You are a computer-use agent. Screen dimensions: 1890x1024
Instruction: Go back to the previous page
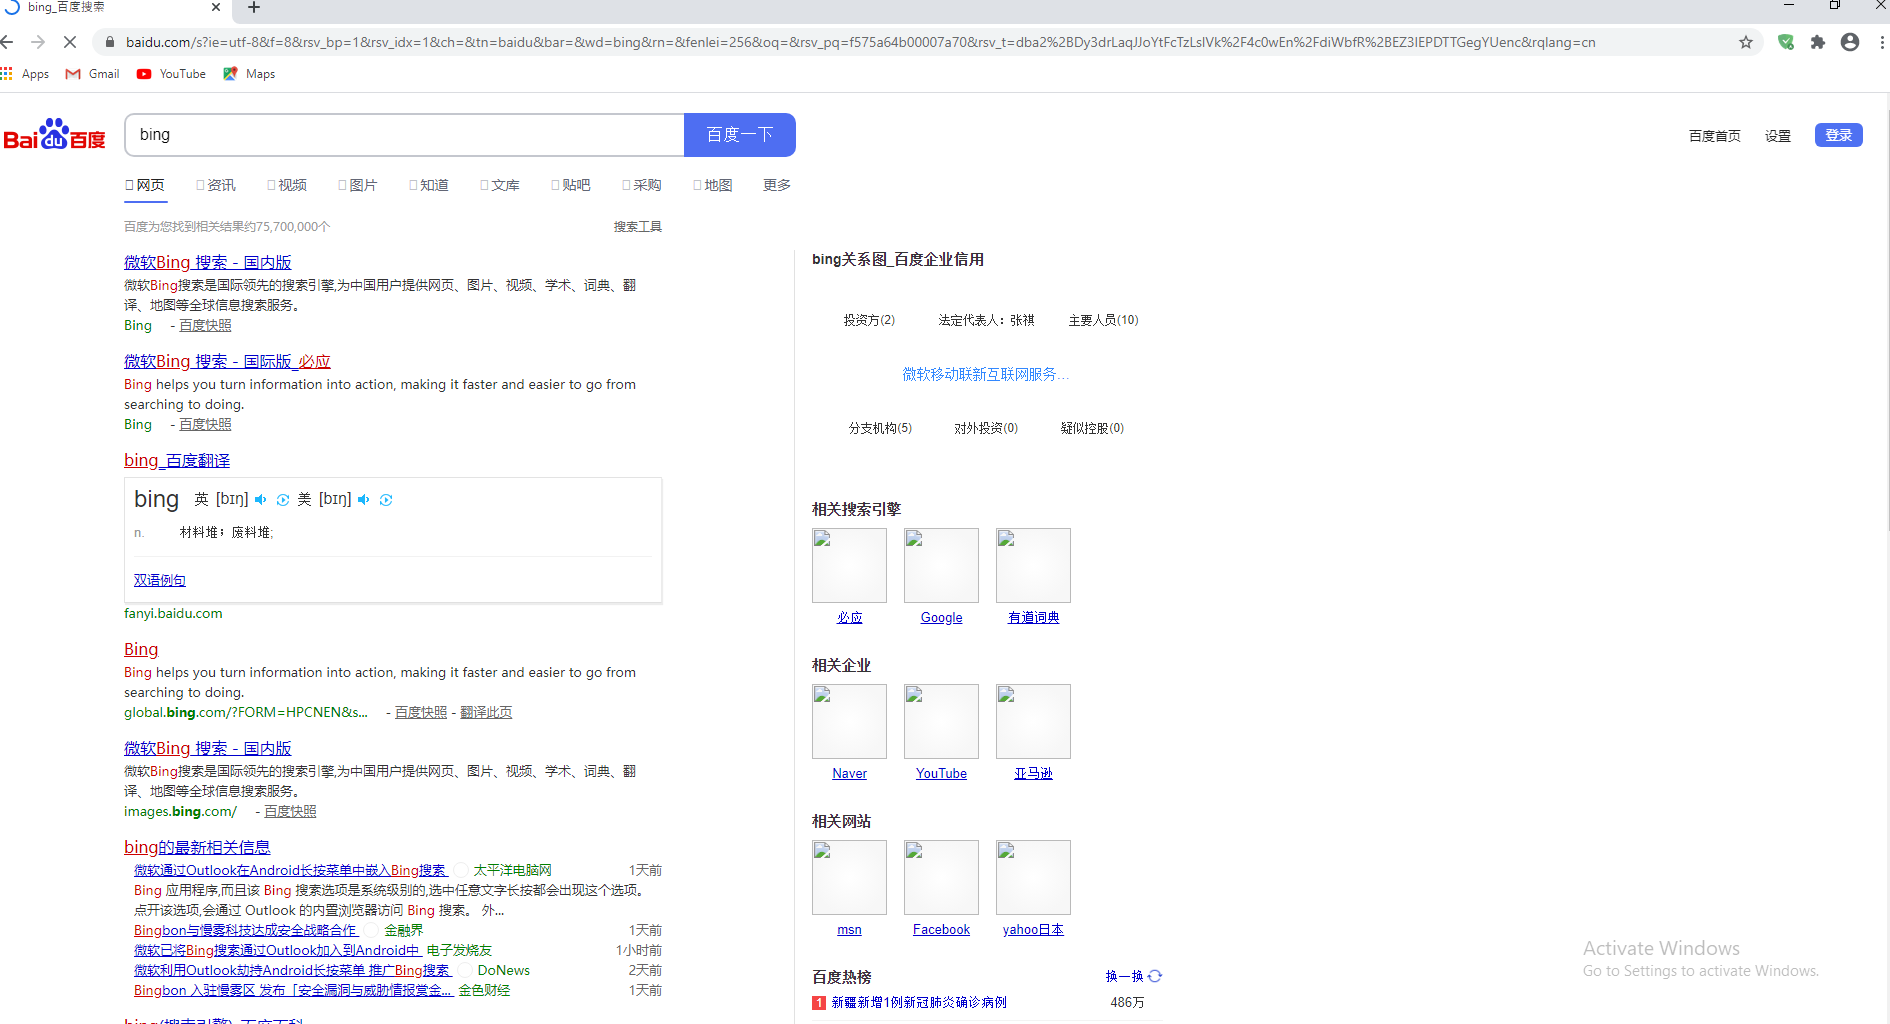pyautogui.click(x=7, y=42)
